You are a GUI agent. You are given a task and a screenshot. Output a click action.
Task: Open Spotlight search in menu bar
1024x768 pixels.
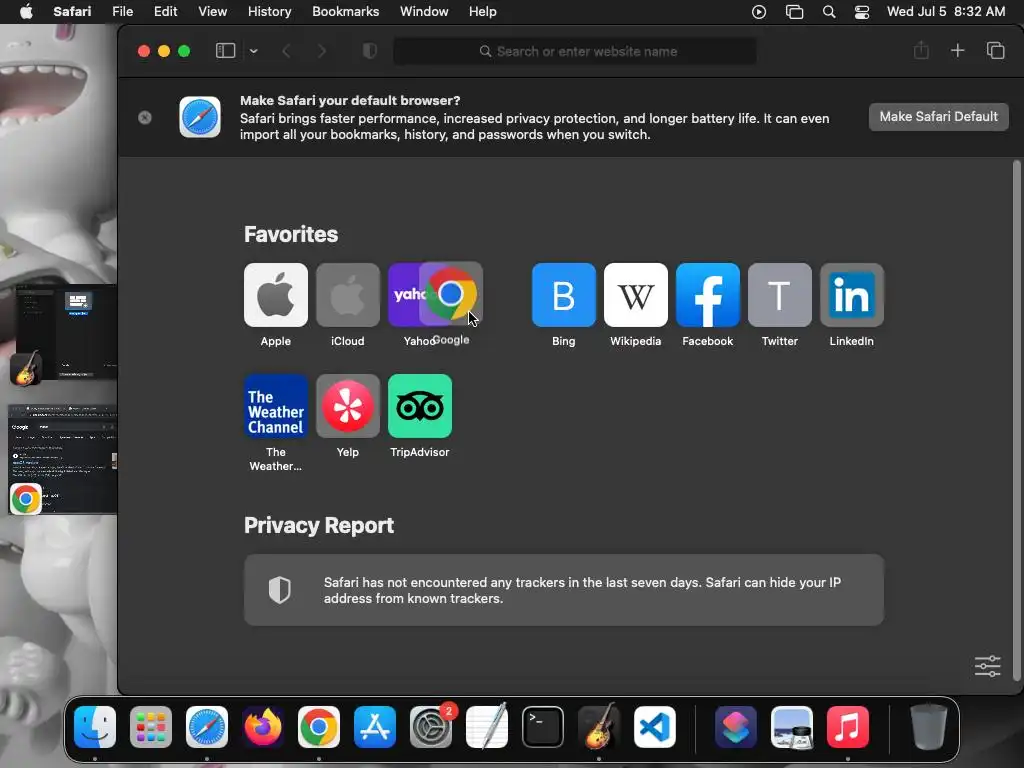(829, 12)
